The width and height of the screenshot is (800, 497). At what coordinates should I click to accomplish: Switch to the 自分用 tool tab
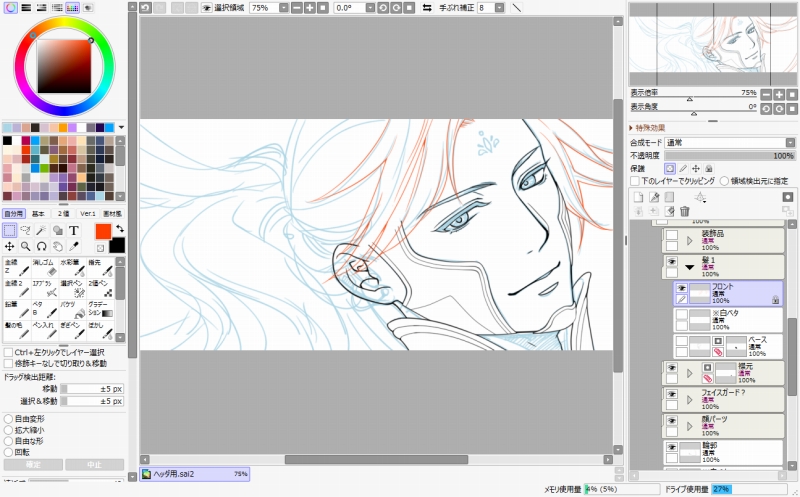(x=14, y=214)
